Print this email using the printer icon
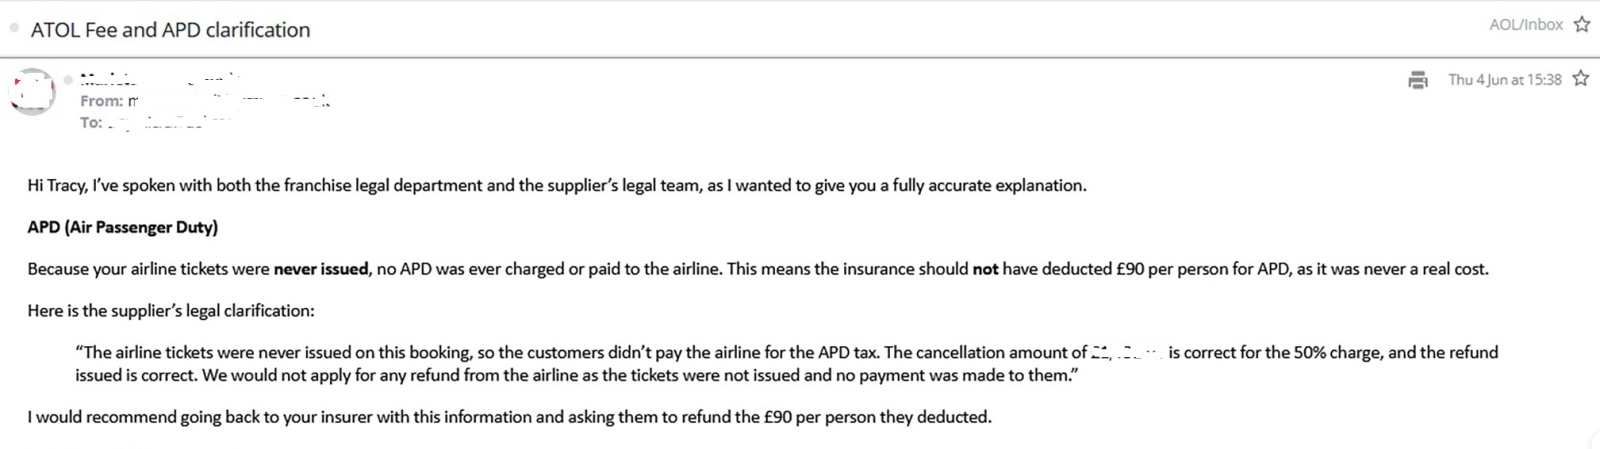 [x=1418, y=80]
